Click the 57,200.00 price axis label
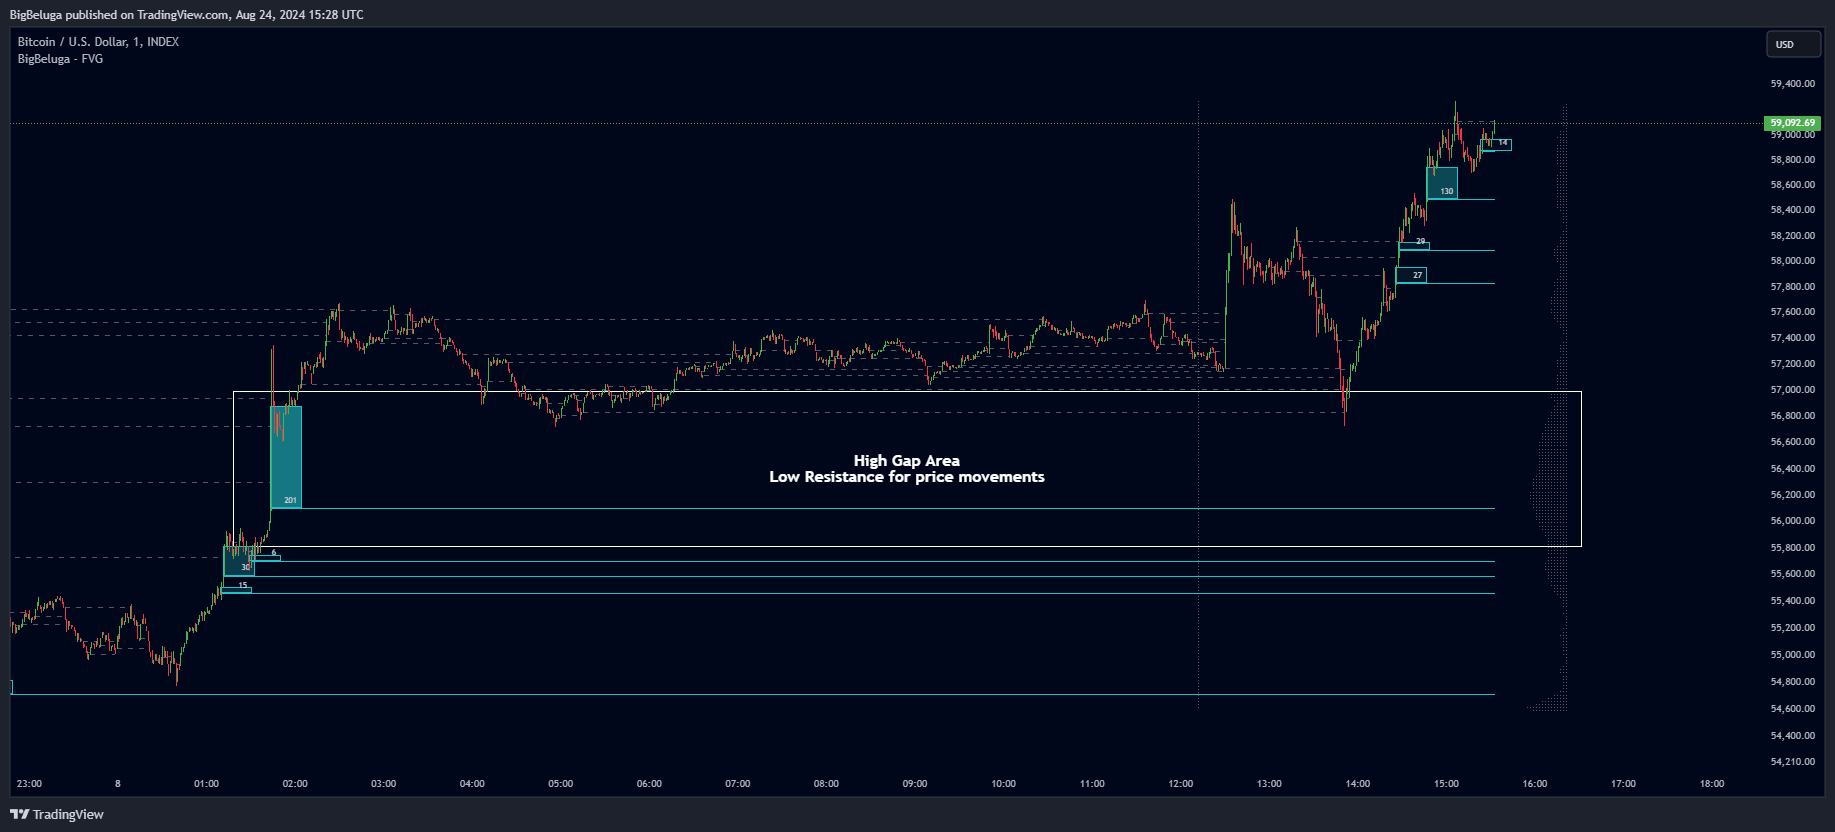The image size is (1835, 832). tap(1793, 364)
